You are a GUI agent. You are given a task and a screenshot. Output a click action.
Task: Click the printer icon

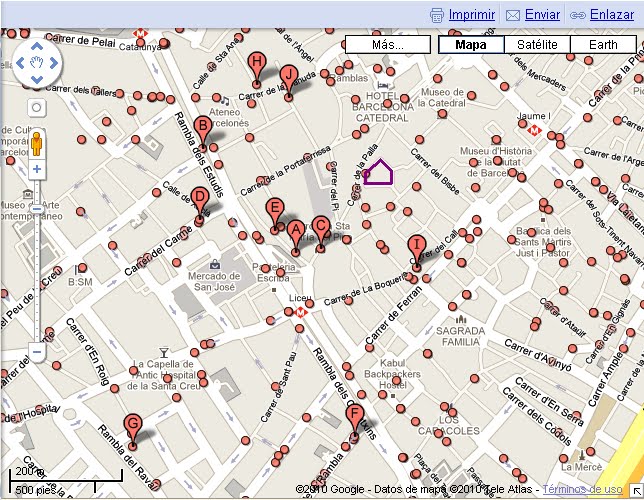437,15
